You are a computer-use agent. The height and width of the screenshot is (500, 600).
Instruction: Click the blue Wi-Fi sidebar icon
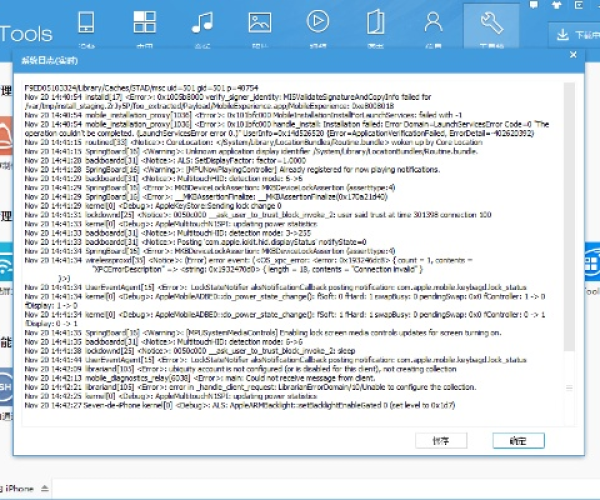pyautogui.click(x=5, y=262)
